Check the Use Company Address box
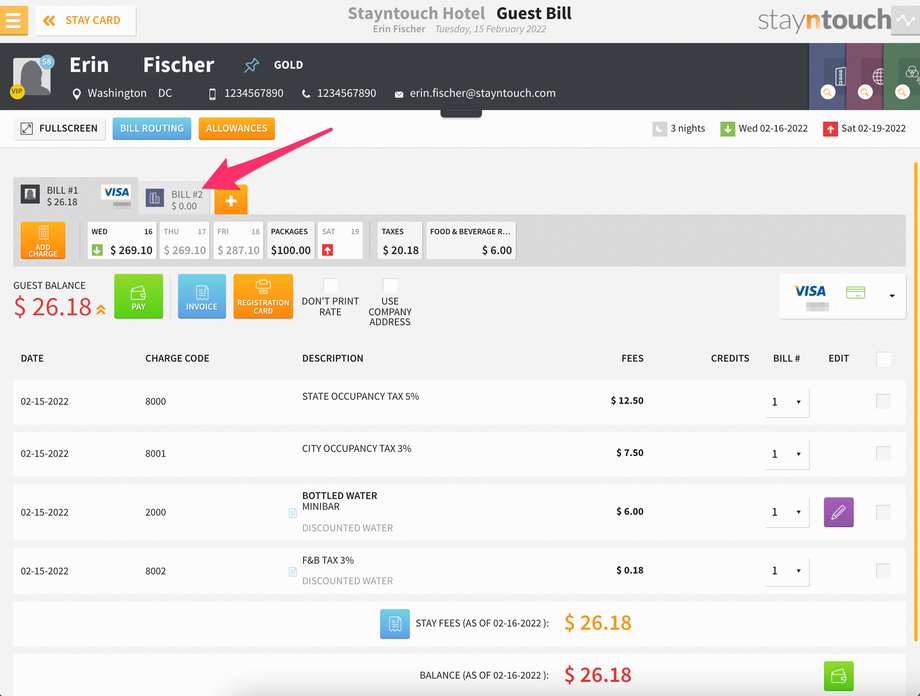 tap(390, 286)
